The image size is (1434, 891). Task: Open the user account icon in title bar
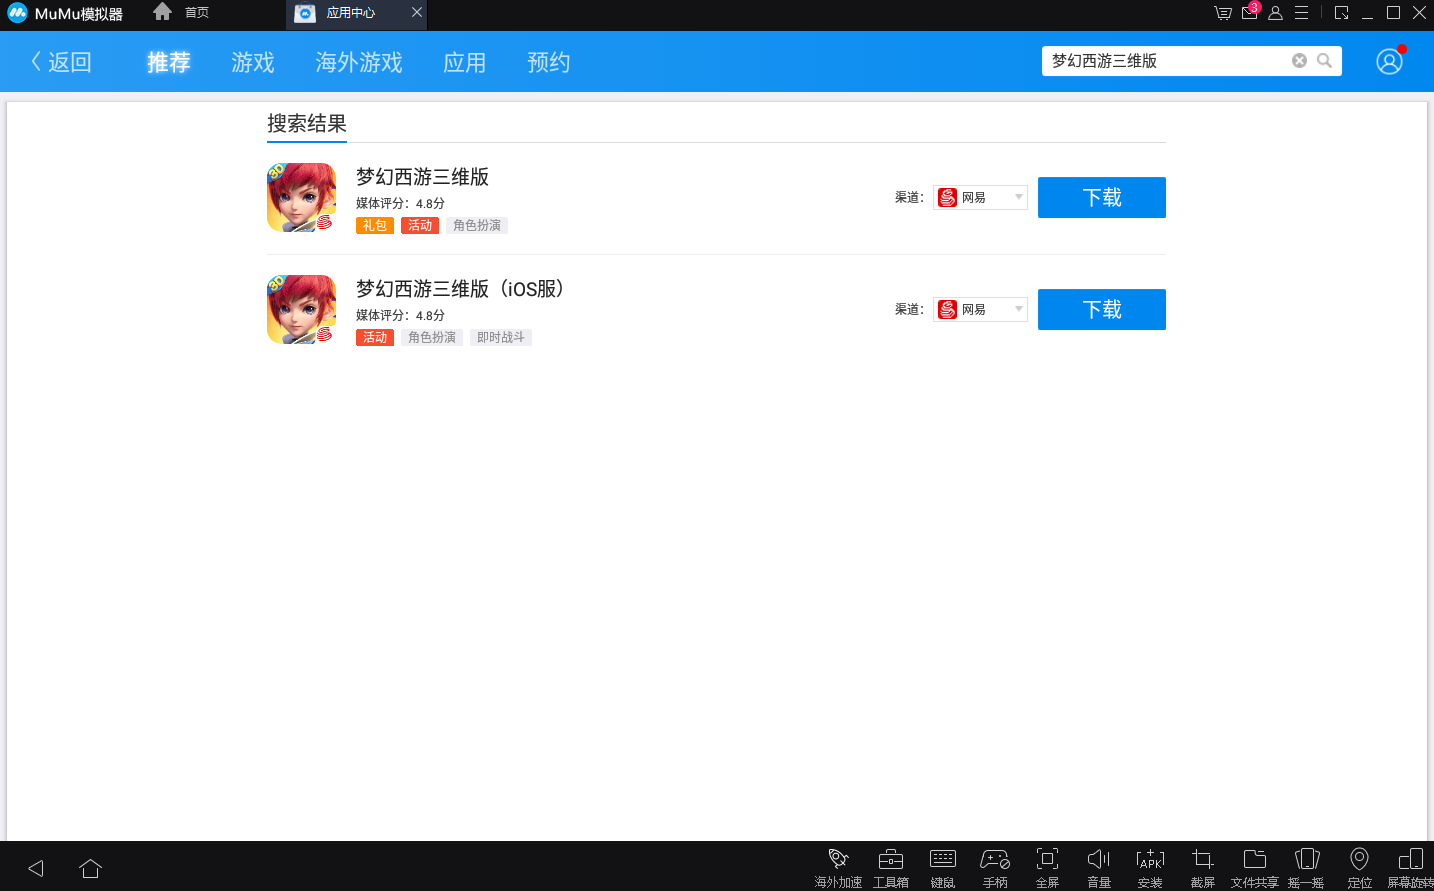point(1275,13)
